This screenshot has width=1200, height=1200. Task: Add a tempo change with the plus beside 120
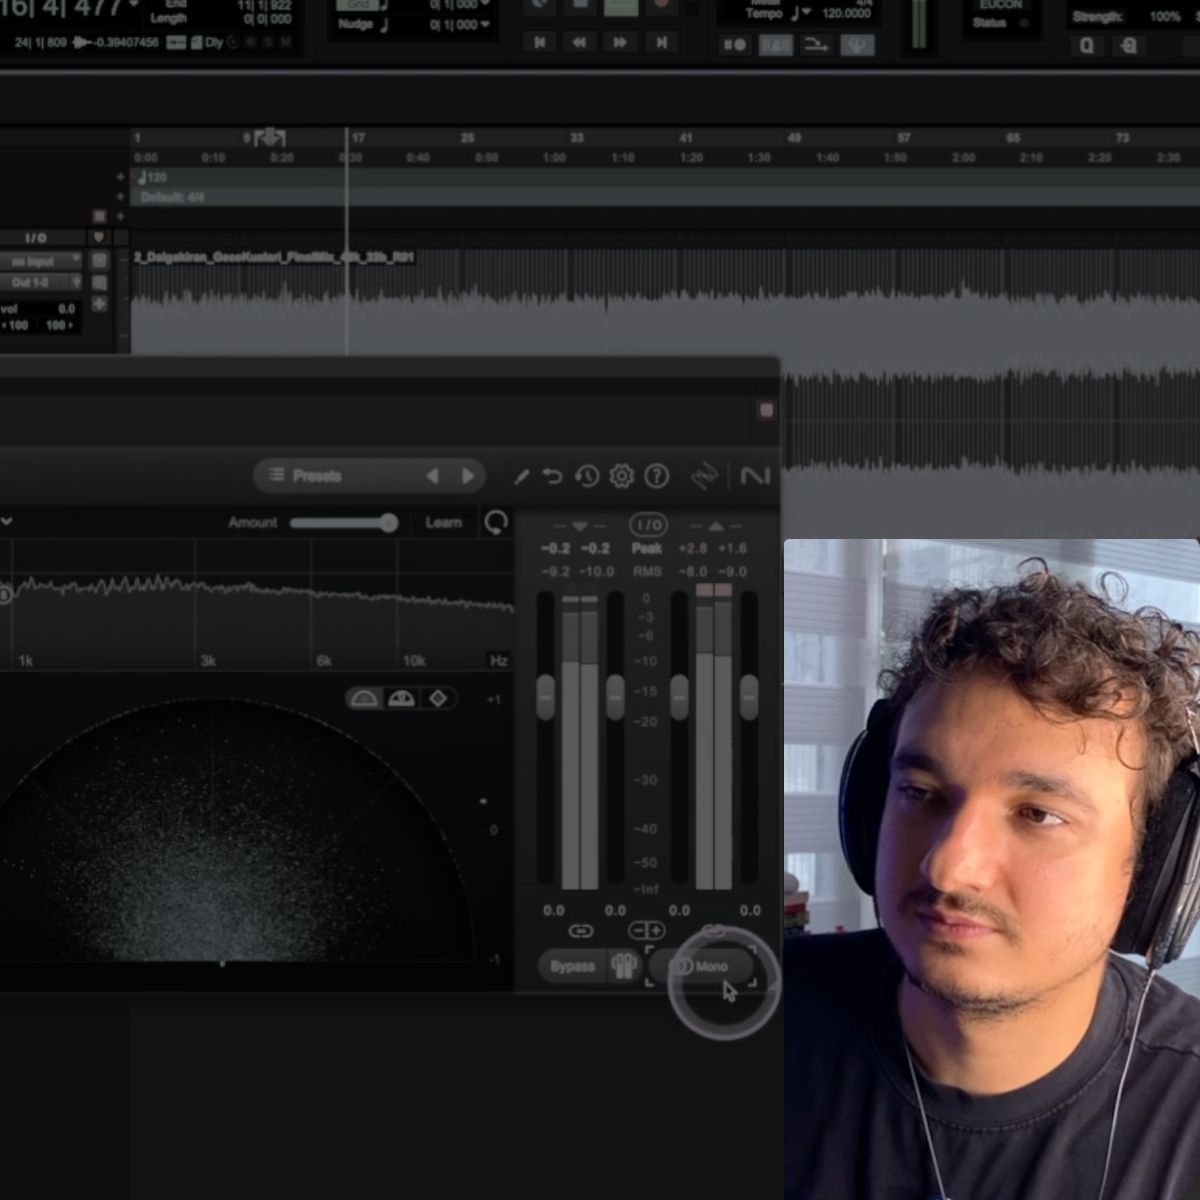120,178
